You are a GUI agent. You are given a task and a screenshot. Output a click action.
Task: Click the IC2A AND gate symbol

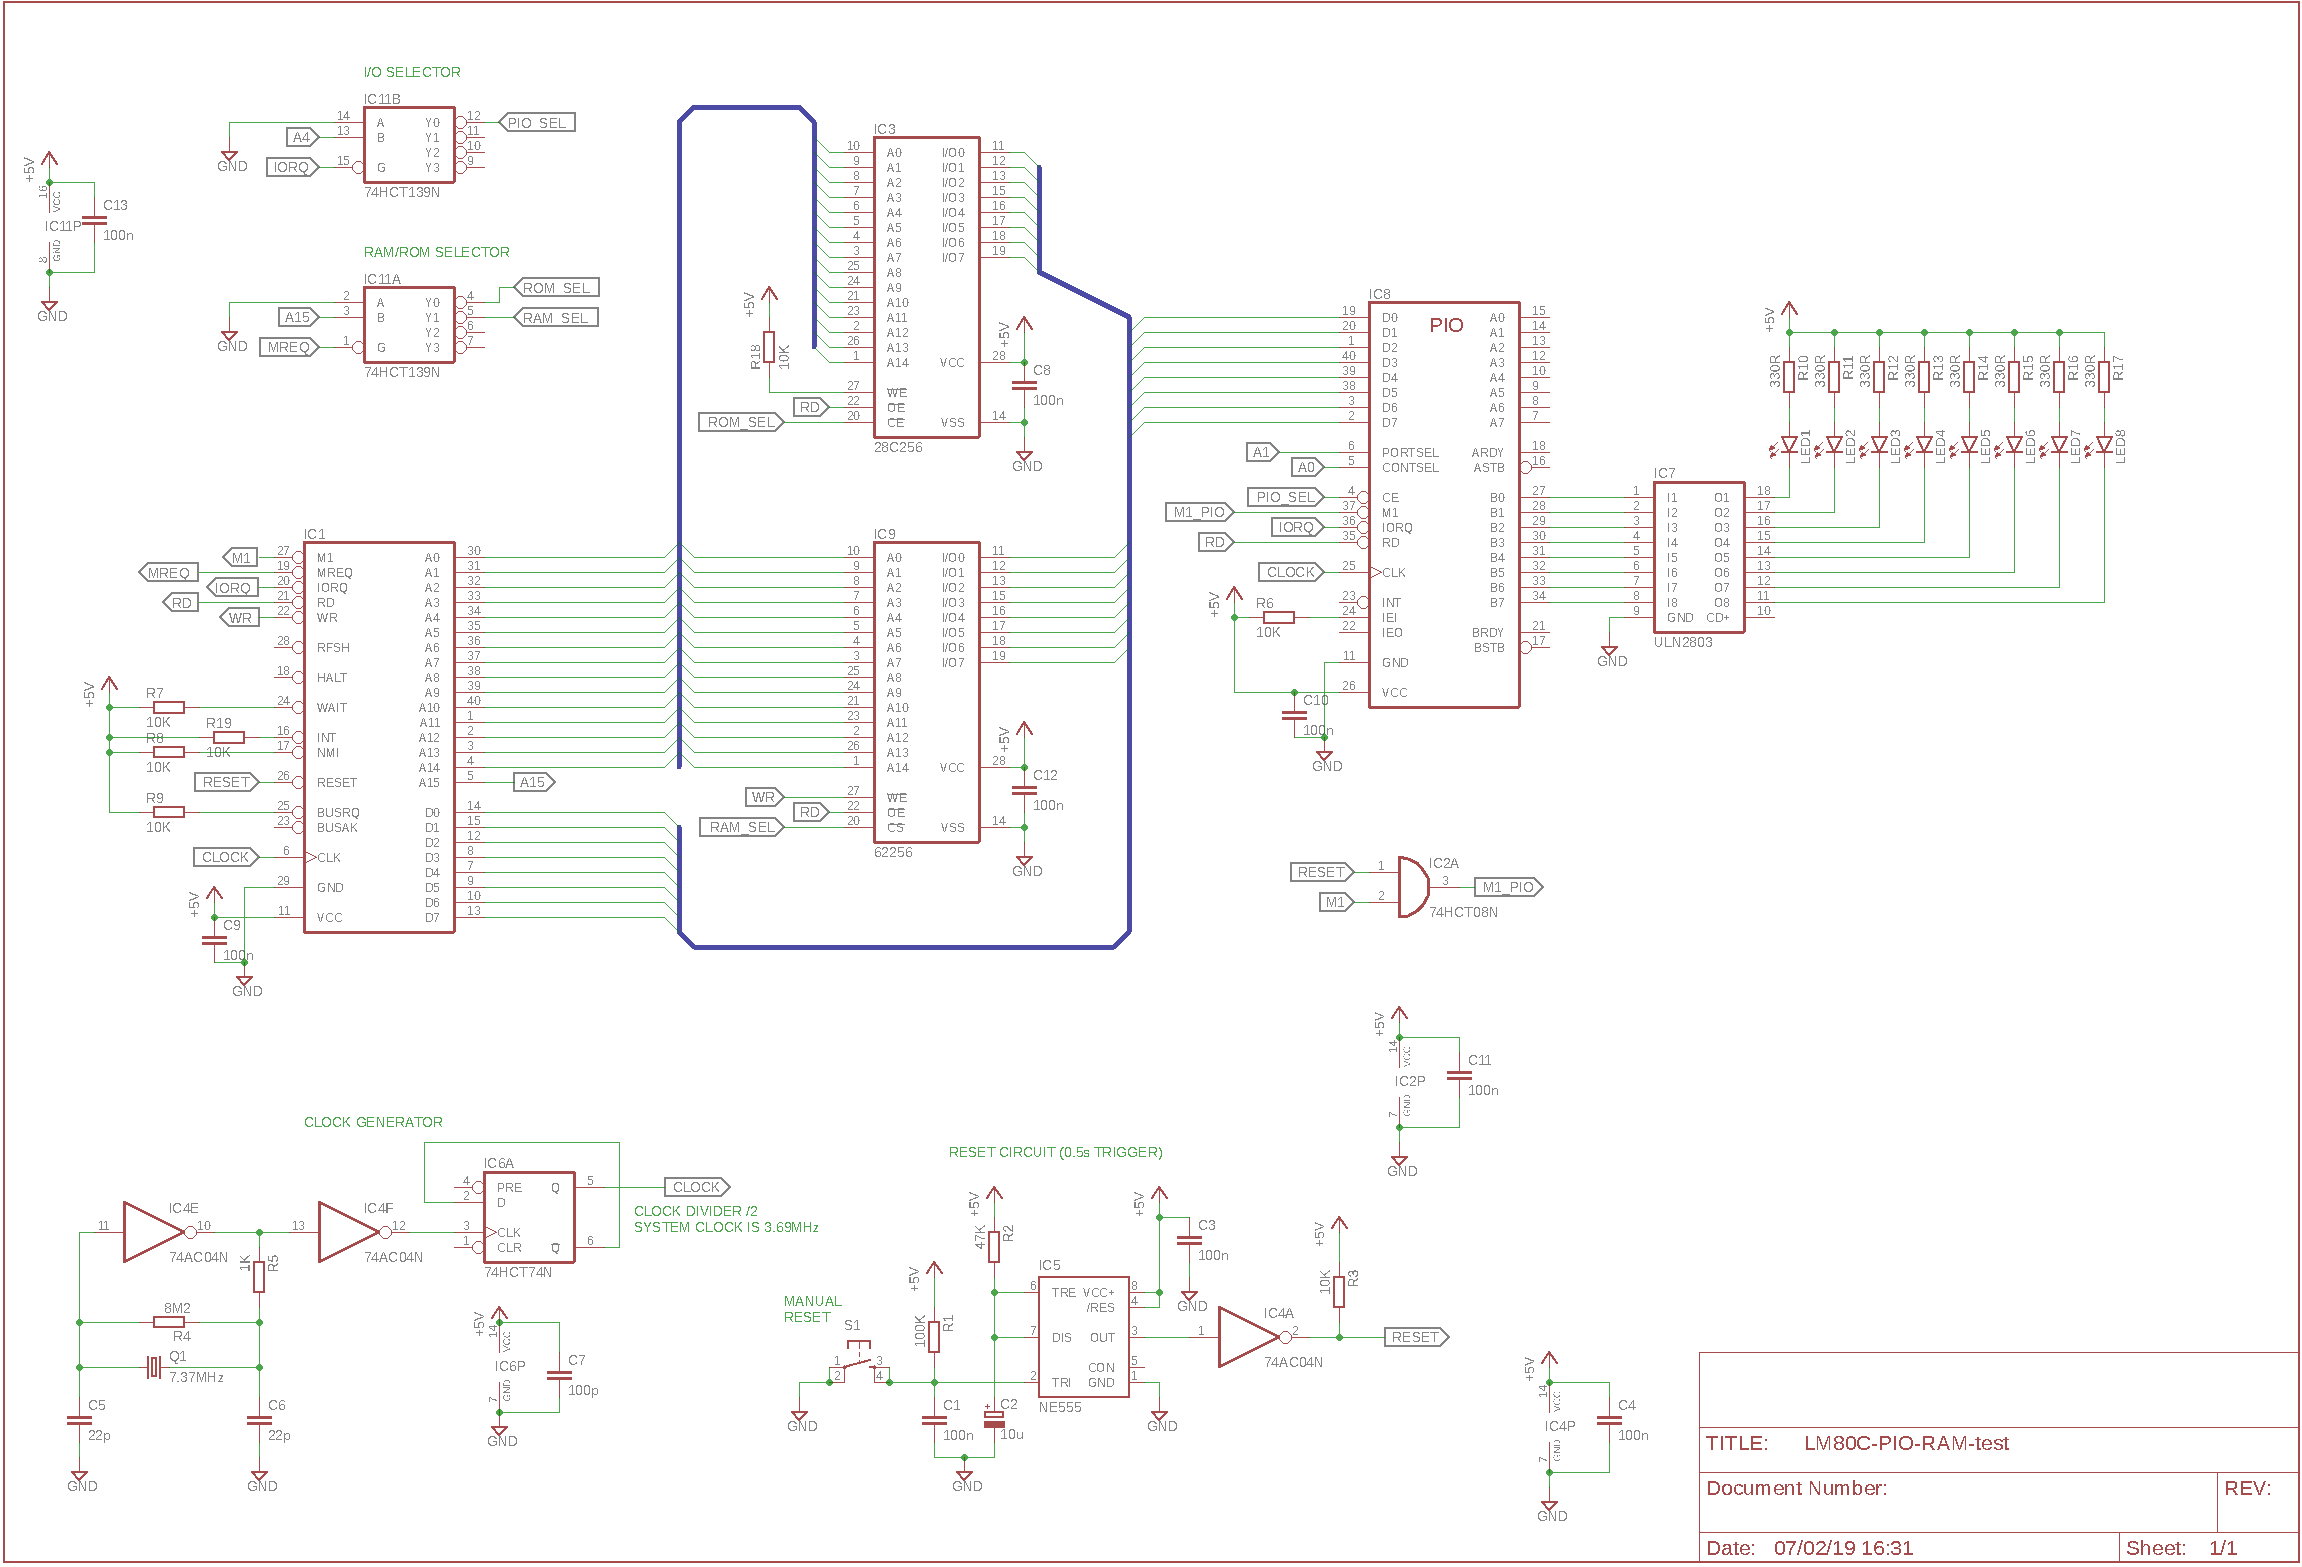coord(1412,887)
